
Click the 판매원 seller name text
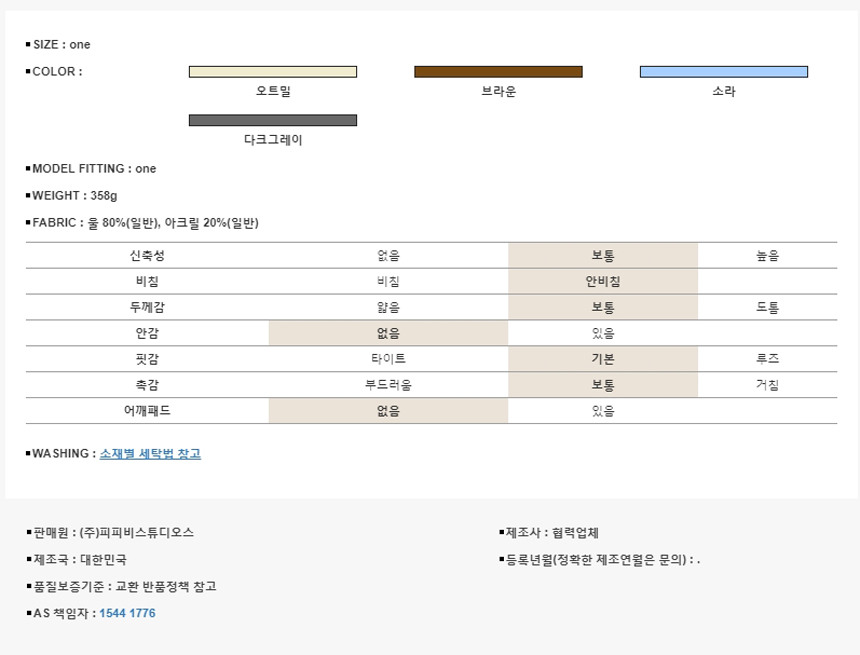(x=113, y=533)
